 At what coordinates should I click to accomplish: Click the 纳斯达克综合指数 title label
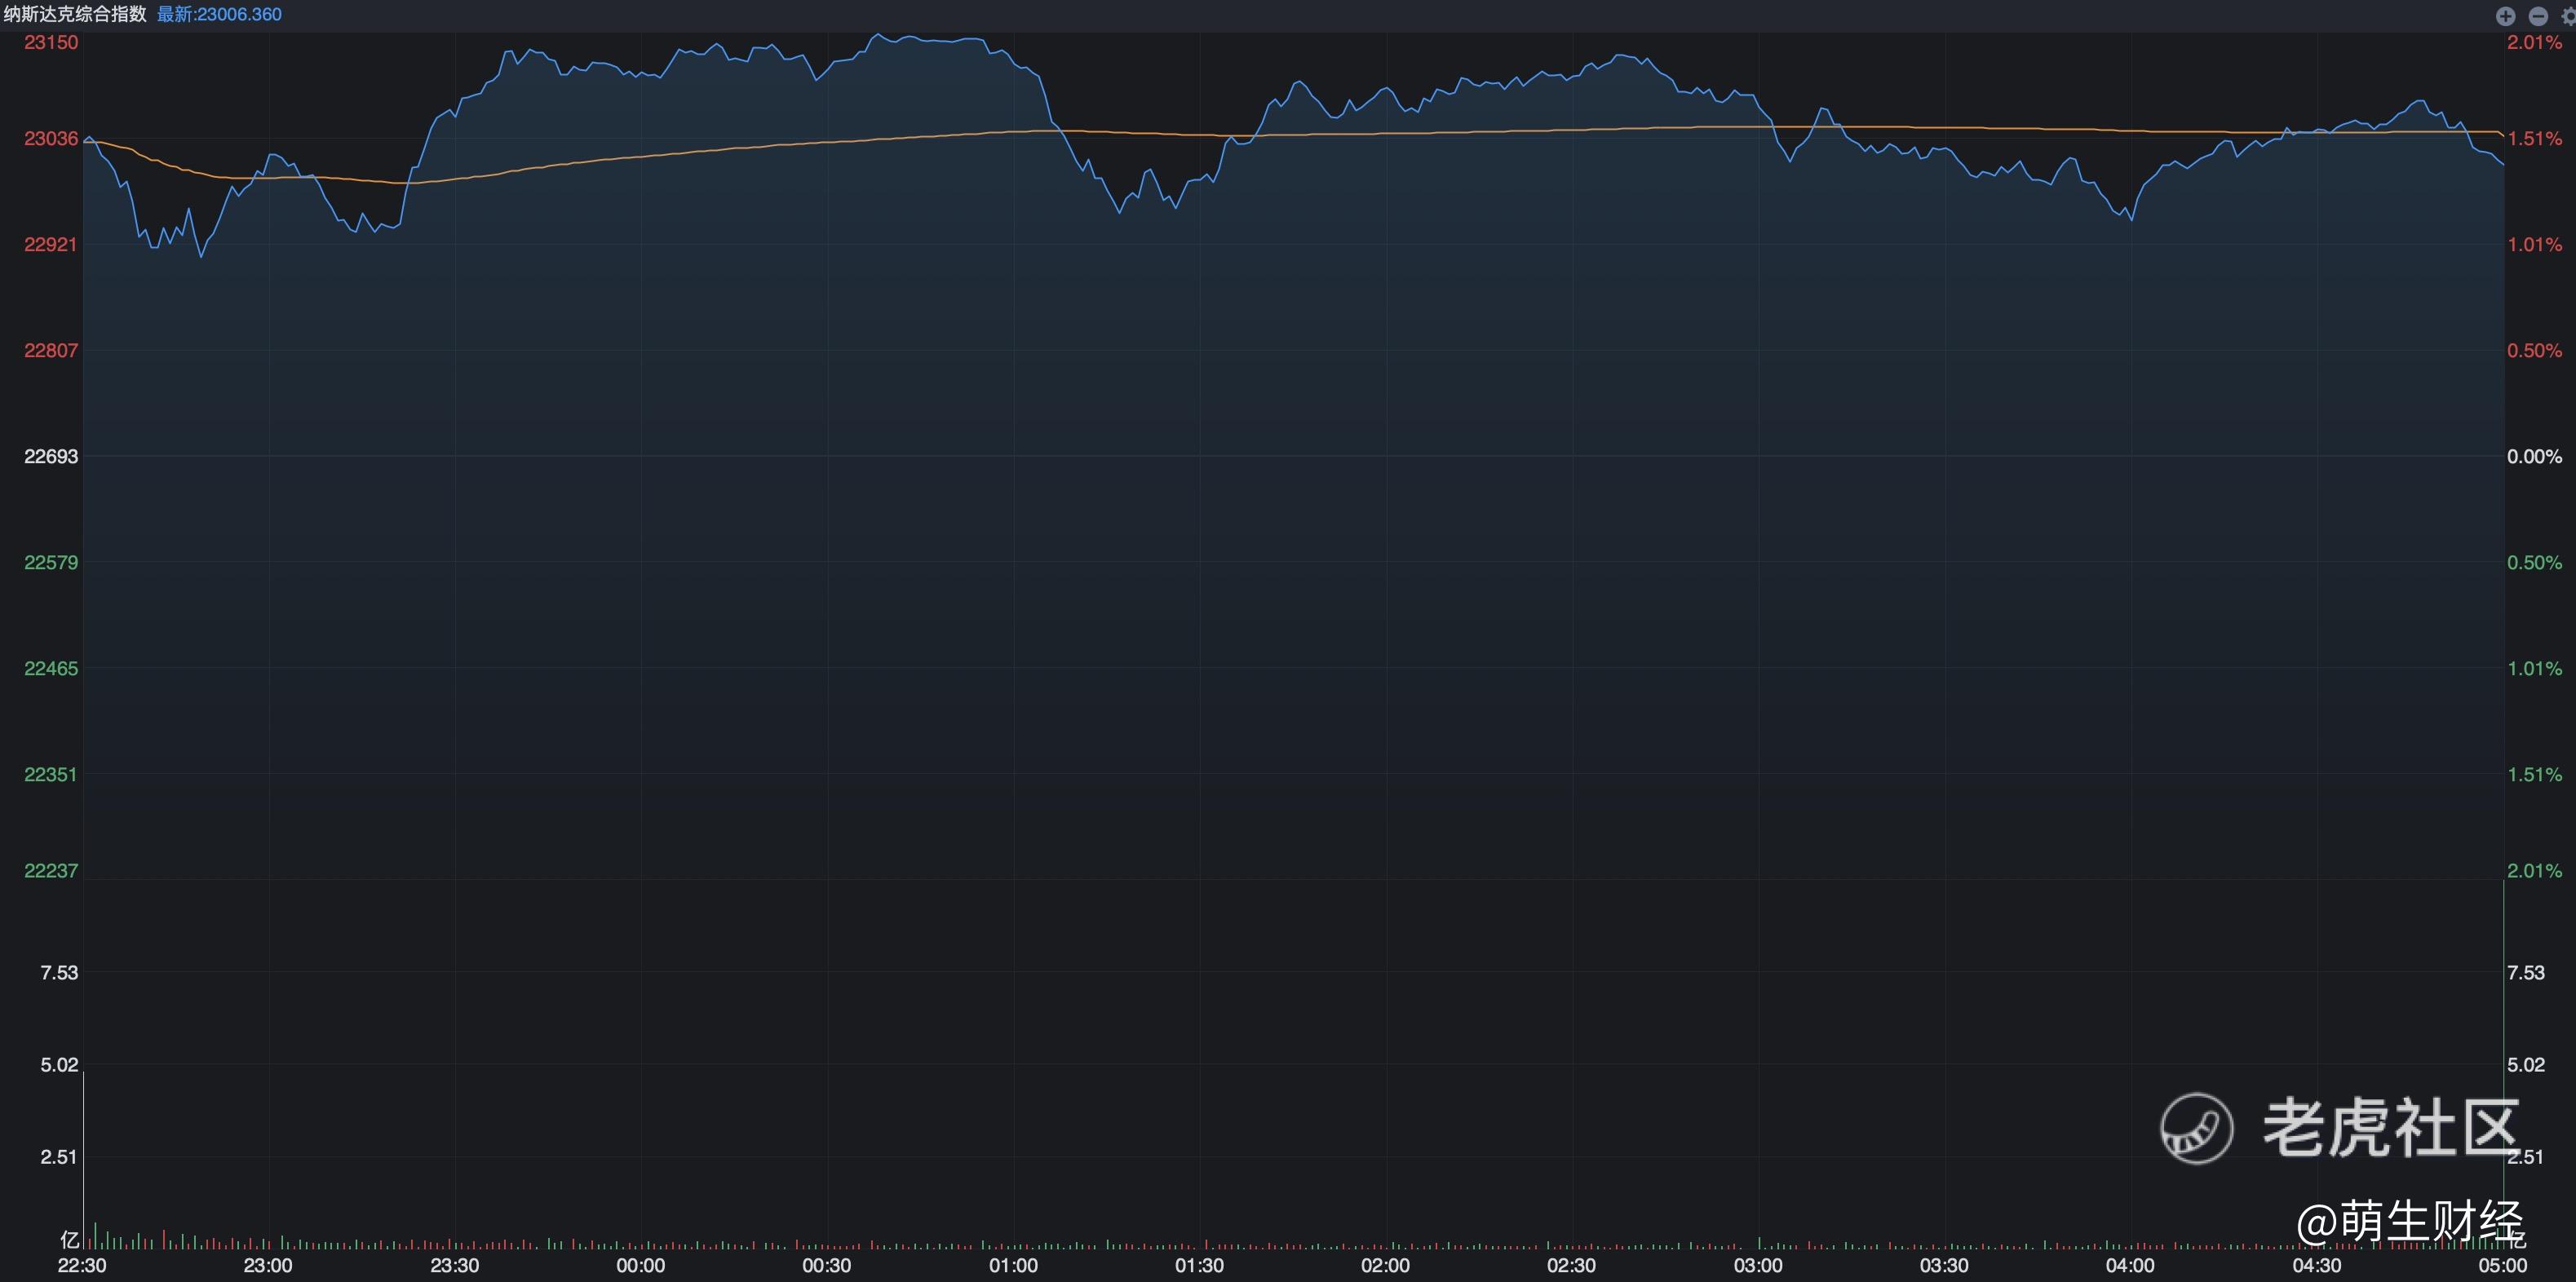(x=75, y=14)
